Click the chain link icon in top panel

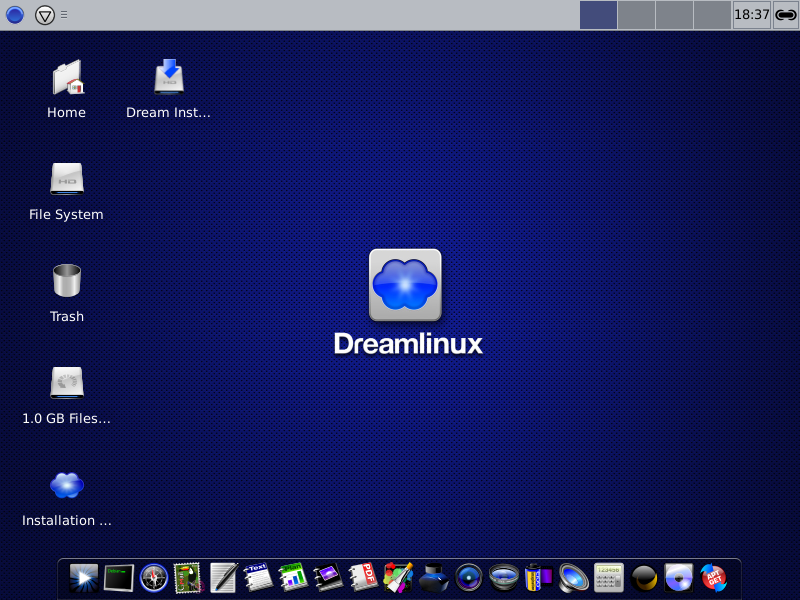[786, 15]
